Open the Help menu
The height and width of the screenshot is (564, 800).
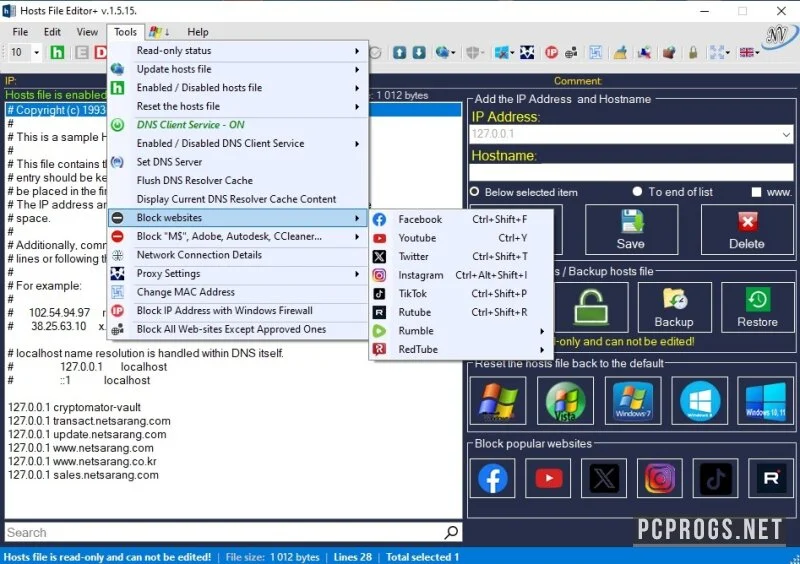[x=198, y=32]
